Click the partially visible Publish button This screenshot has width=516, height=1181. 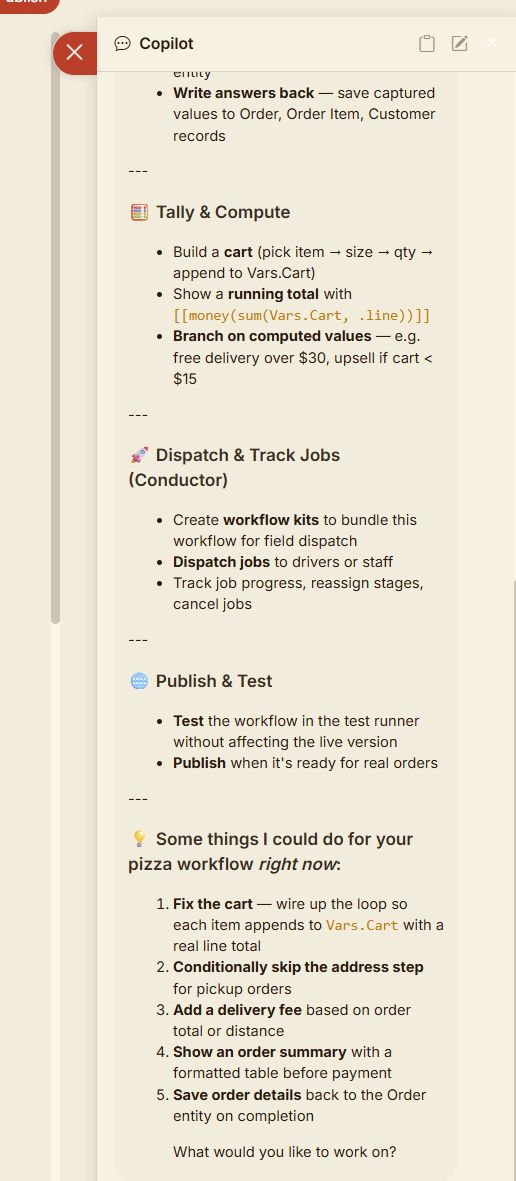pyautogui.click(x=27, y=6)
